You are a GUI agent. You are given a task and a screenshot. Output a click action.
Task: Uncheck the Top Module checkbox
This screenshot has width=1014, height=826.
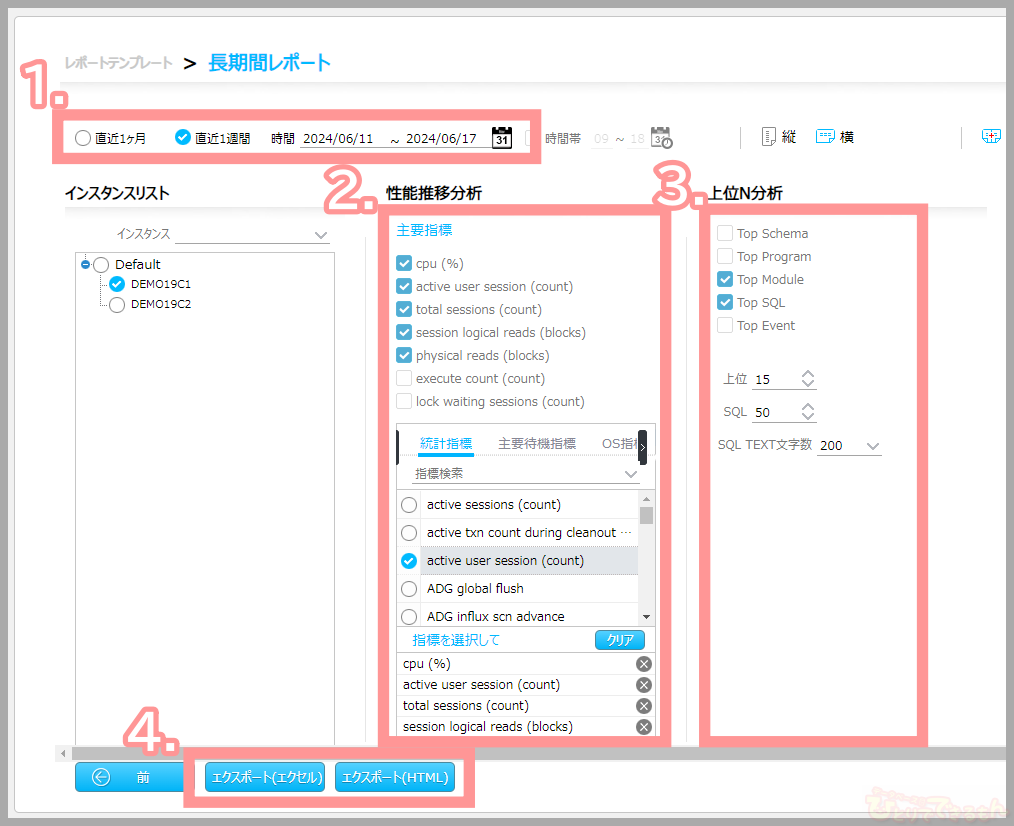point(726,280)
